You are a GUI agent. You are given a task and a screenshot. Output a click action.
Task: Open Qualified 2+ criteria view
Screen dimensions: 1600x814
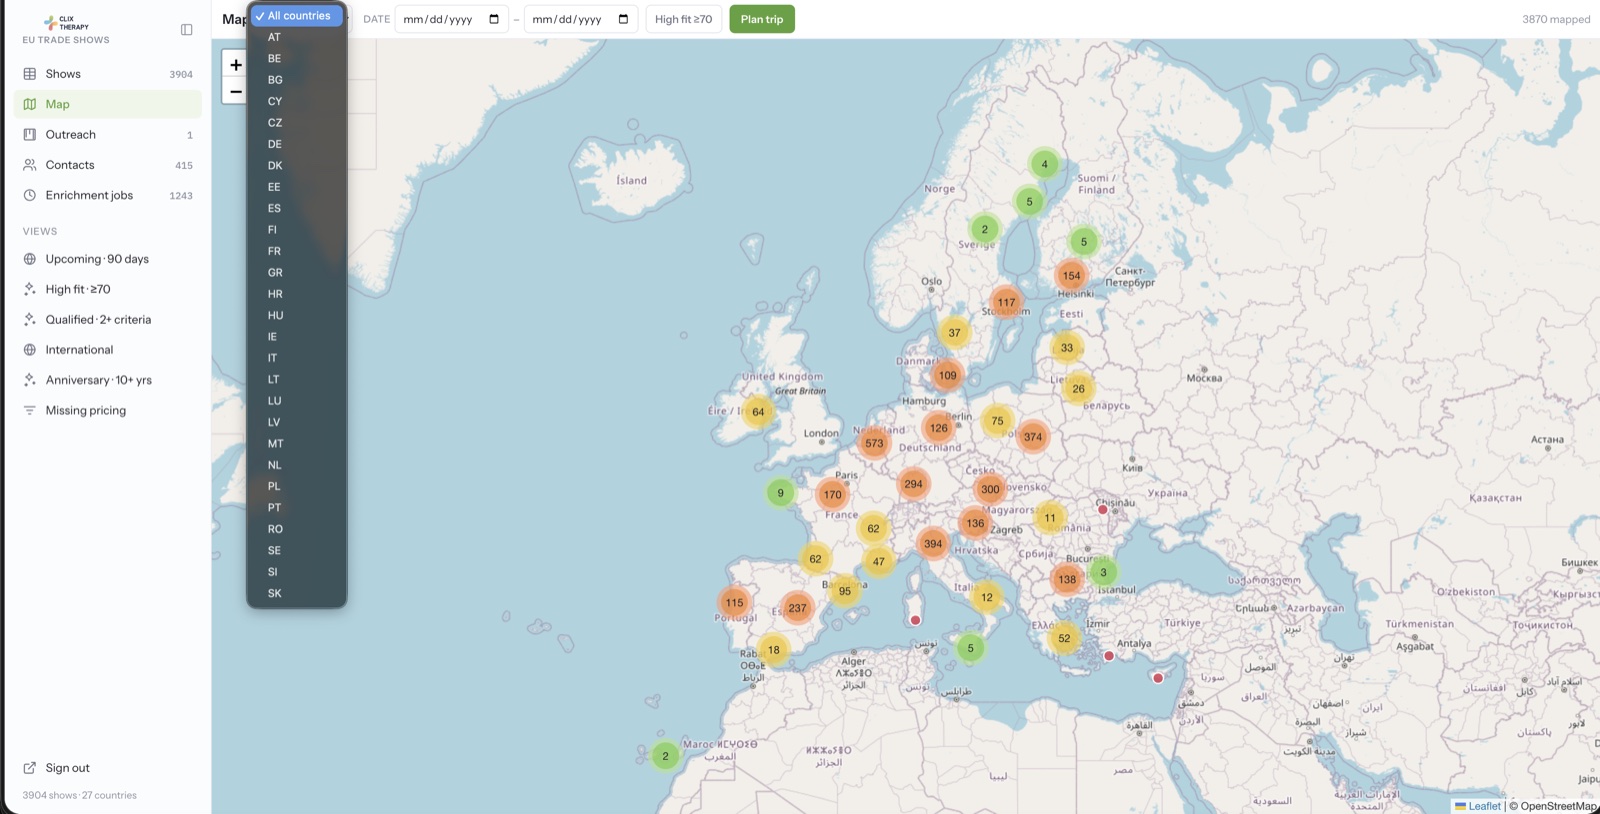(108, 320)
